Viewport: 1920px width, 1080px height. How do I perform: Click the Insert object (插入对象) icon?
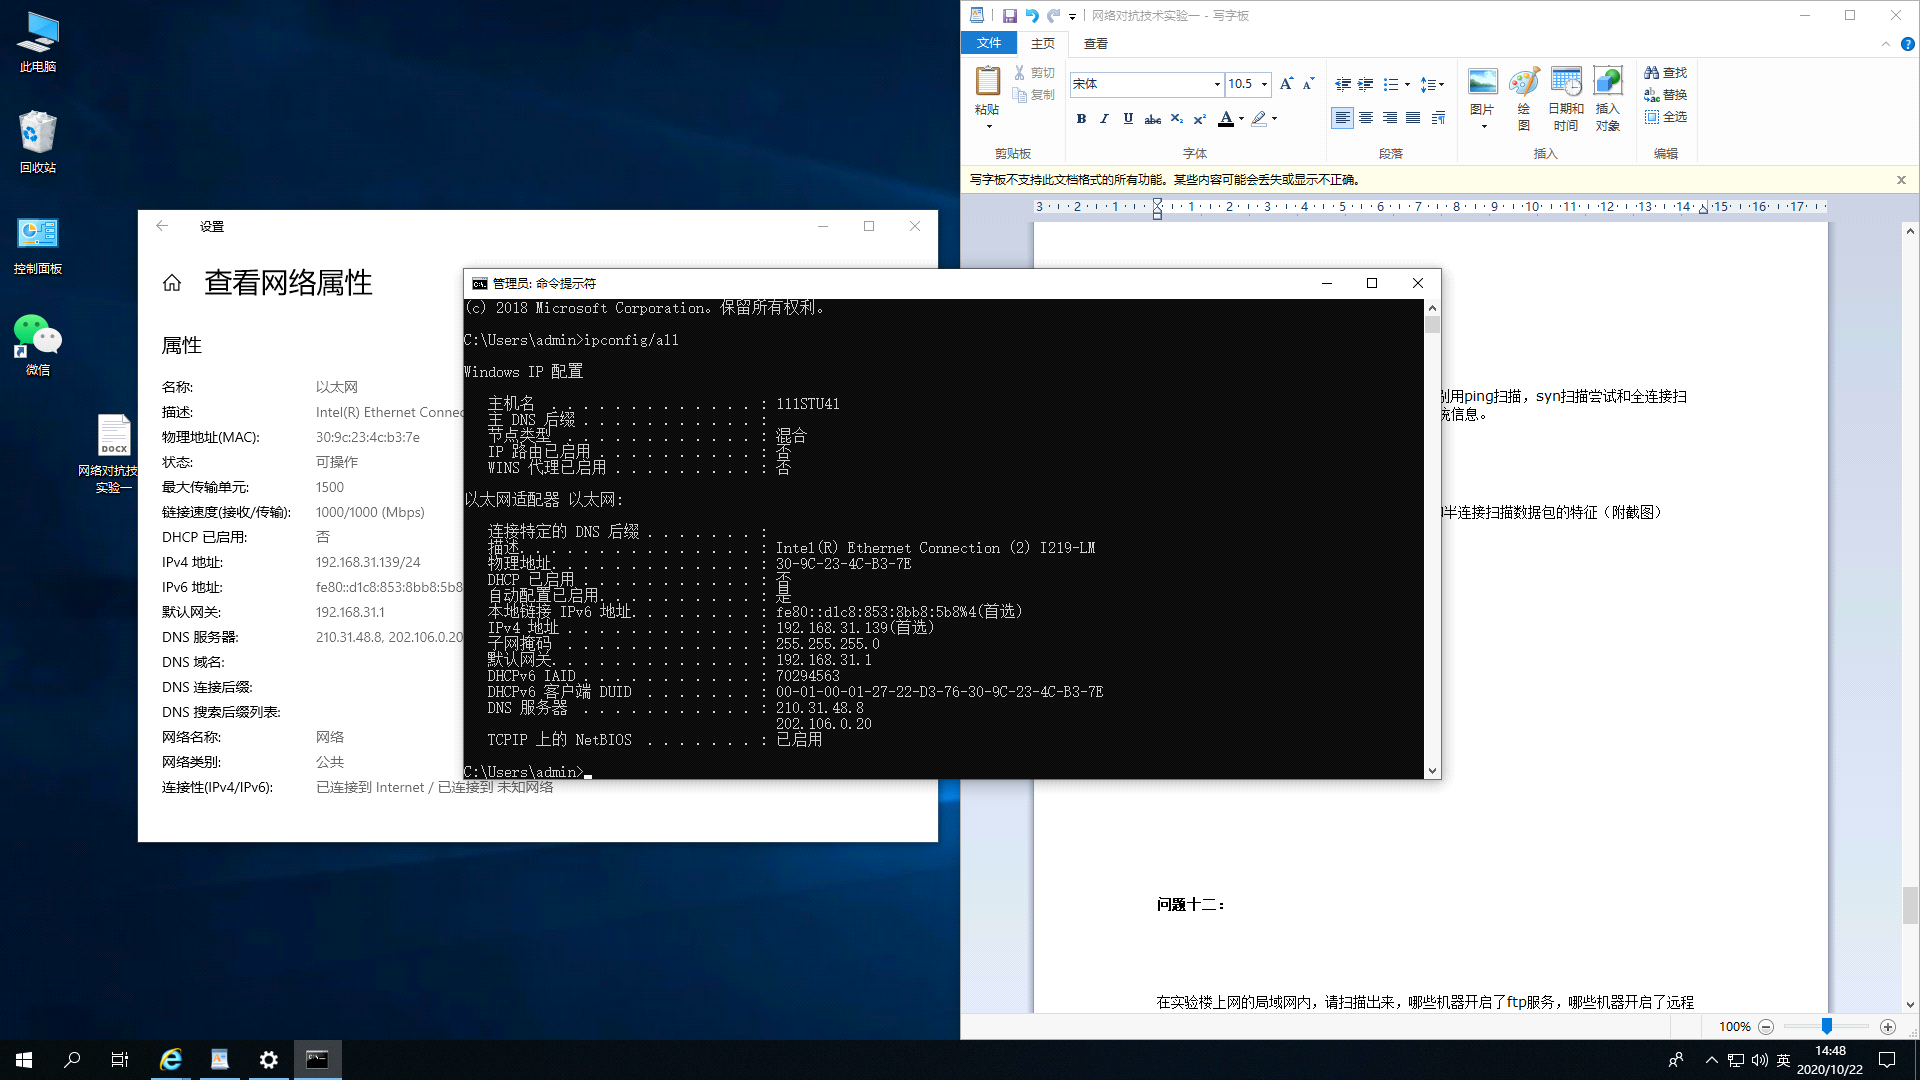(1607, 98)
